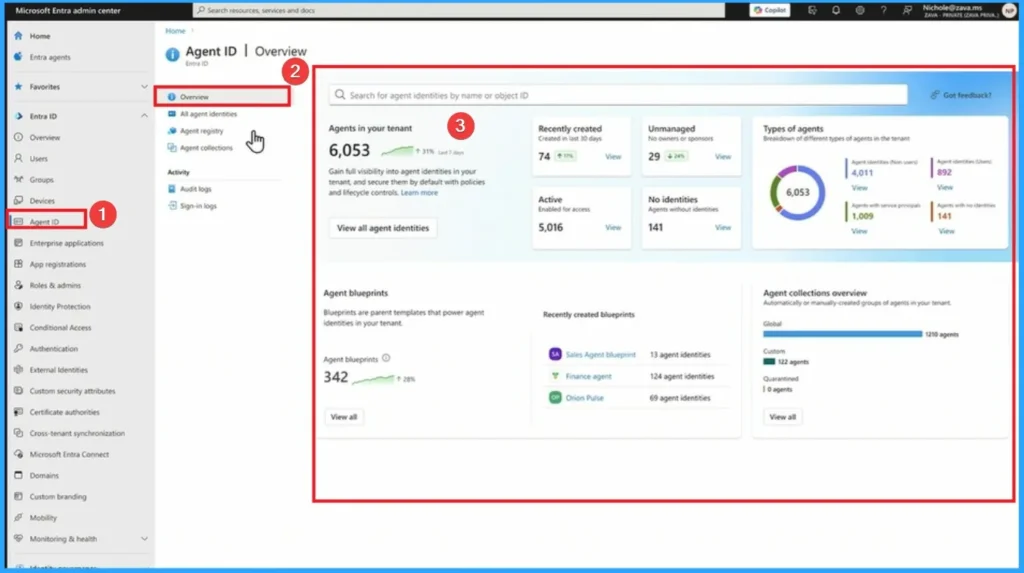This screenshot has height=573, width=1024.
Task: Click the Global agents progress bar
Action: [x=842, y=334]
